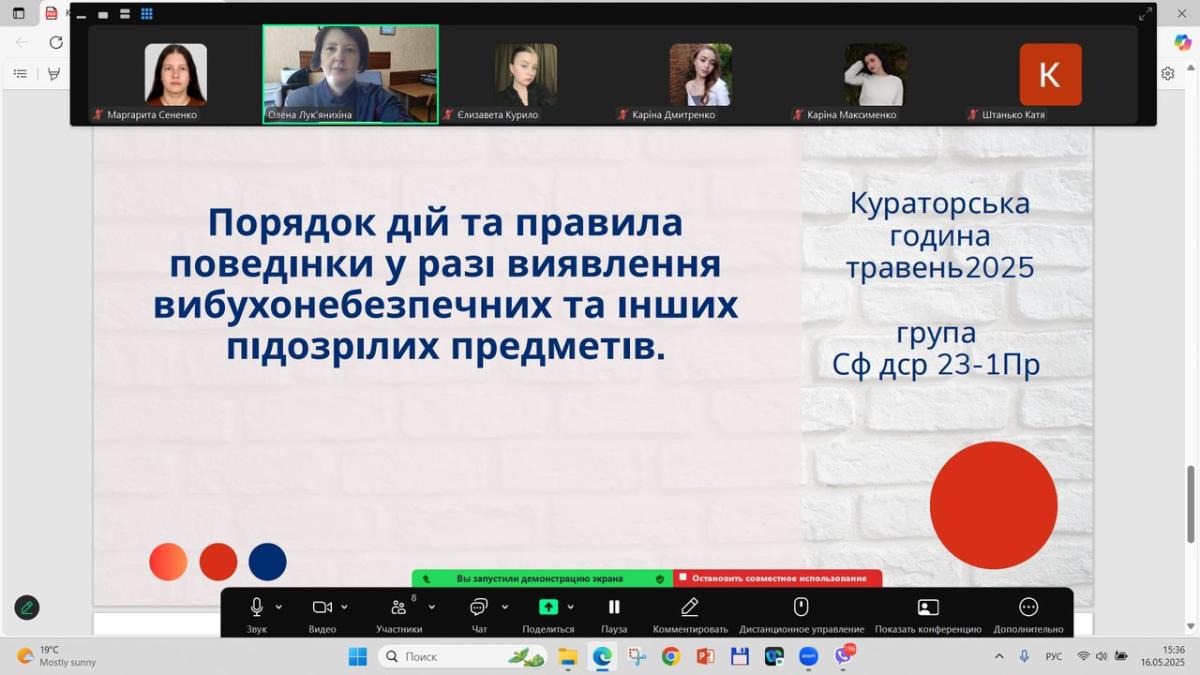Open the Комментировать annotation pencil tool
The width and height of the screenshot is (1200, 675).
(690, 607)
